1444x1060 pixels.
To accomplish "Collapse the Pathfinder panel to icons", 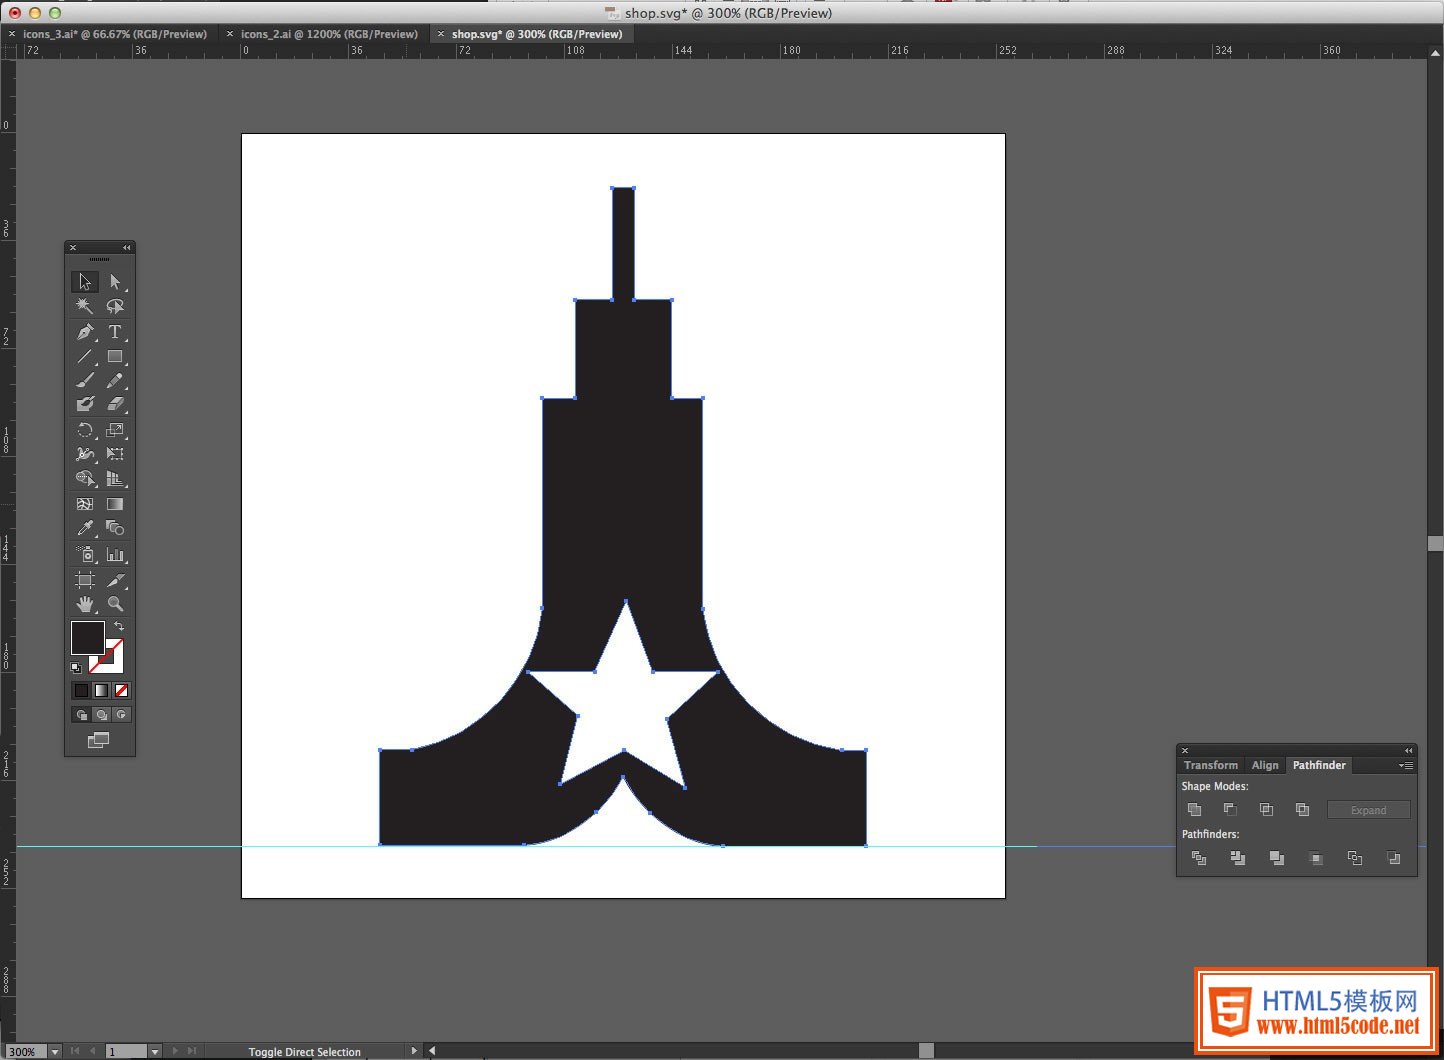I will [x=1408, y=750].
